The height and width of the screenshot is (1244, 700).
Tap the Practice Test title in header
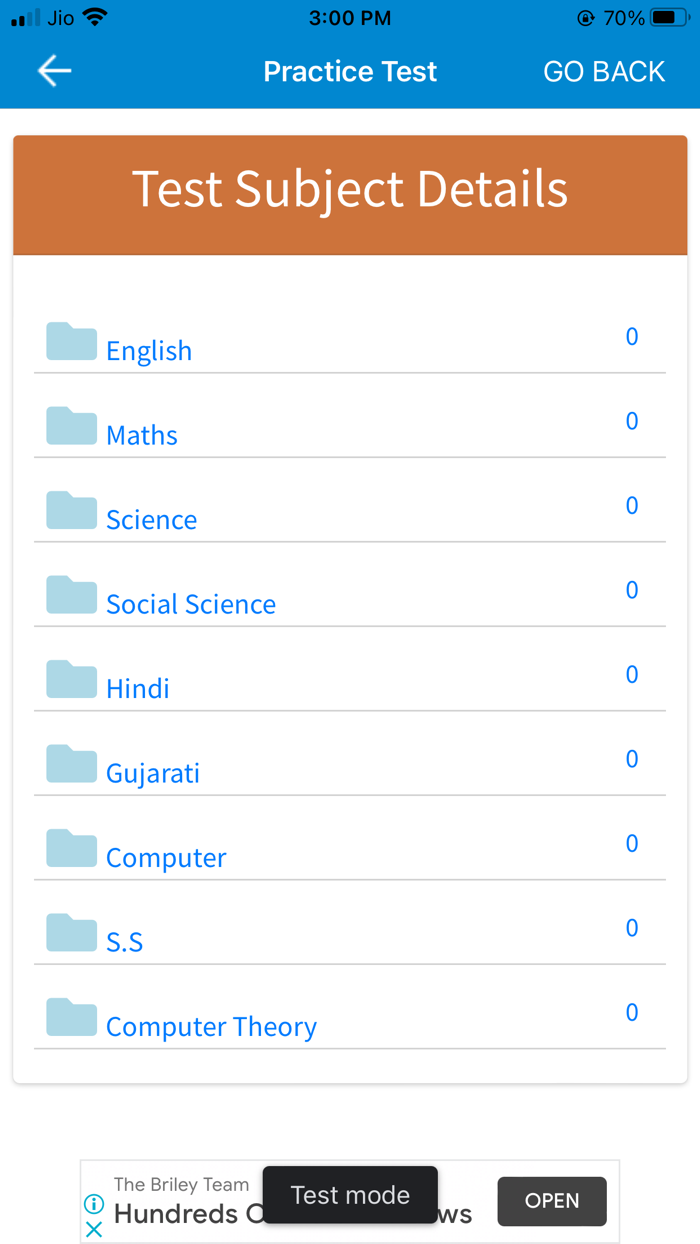pos(350,71)
